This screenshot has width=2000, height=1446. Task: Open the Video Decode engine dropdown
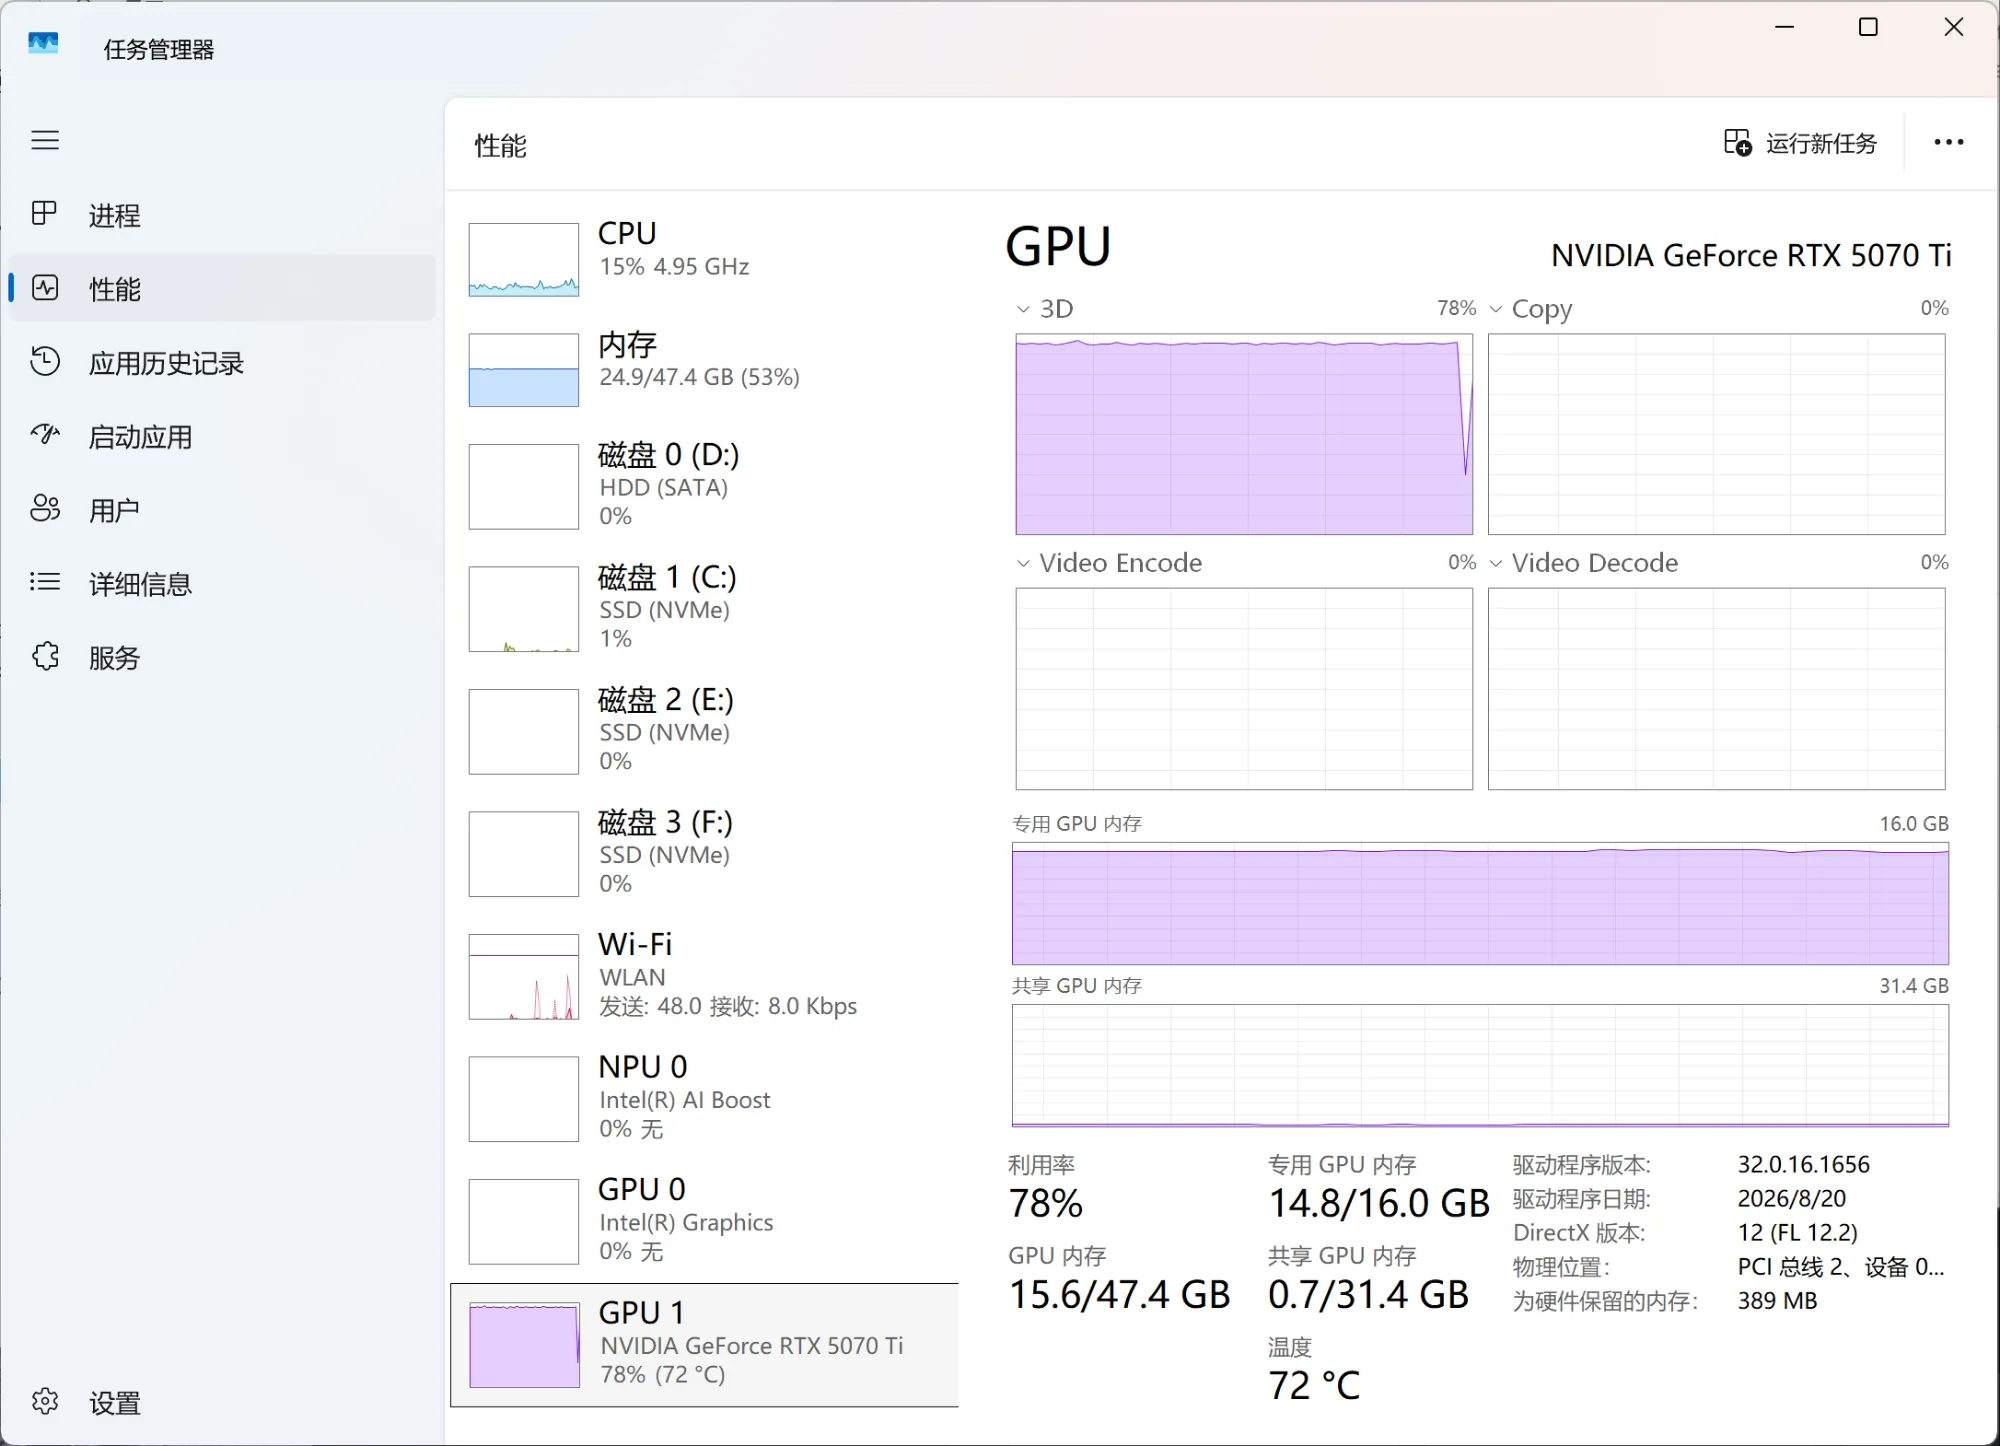pyautogui.click(x=1496, y=563)
